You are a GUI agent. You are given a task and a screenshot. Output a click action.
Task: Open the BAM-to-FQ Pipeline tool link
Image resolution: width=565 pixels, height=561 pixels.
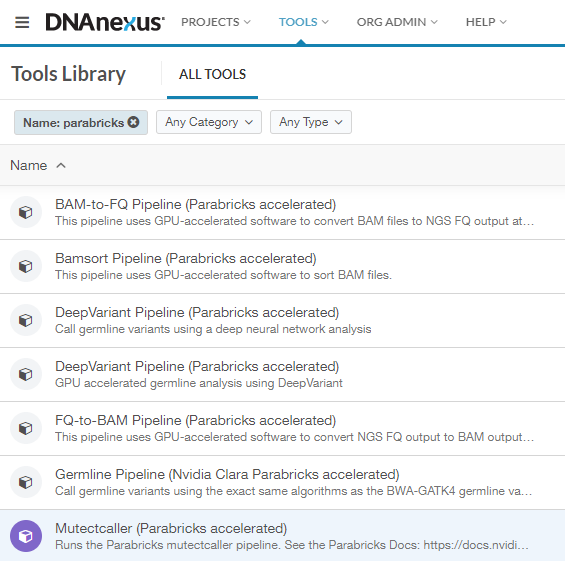[195, 204]
